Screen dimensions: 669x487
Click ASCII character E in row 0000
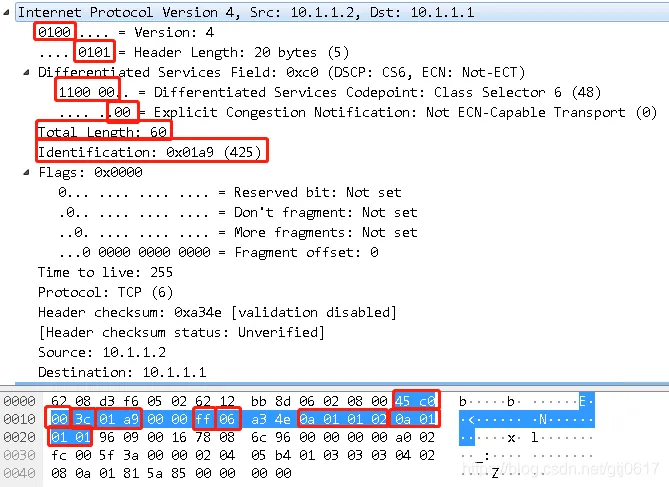(582, 401)
